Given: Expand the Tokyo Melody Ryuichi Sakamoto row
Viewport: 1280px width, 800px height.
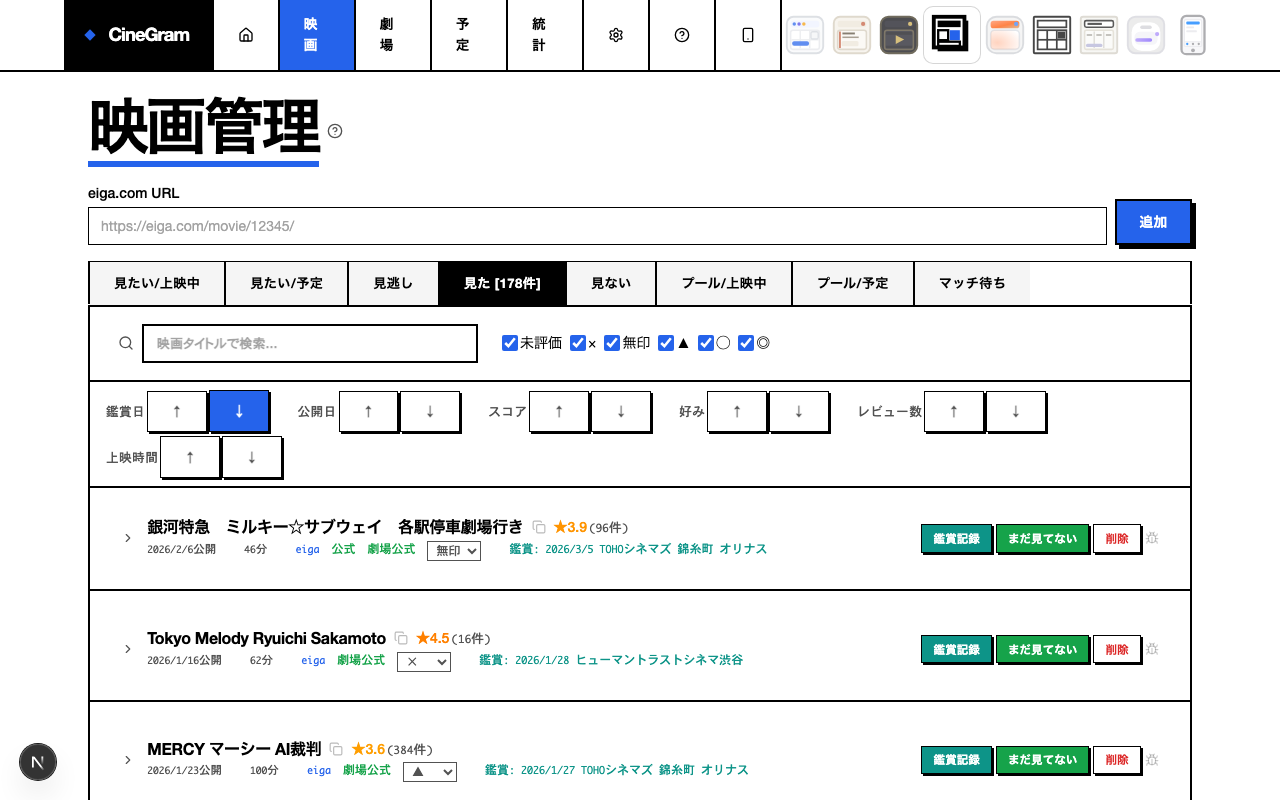Looking at the screenshot, I should (128, 649).
